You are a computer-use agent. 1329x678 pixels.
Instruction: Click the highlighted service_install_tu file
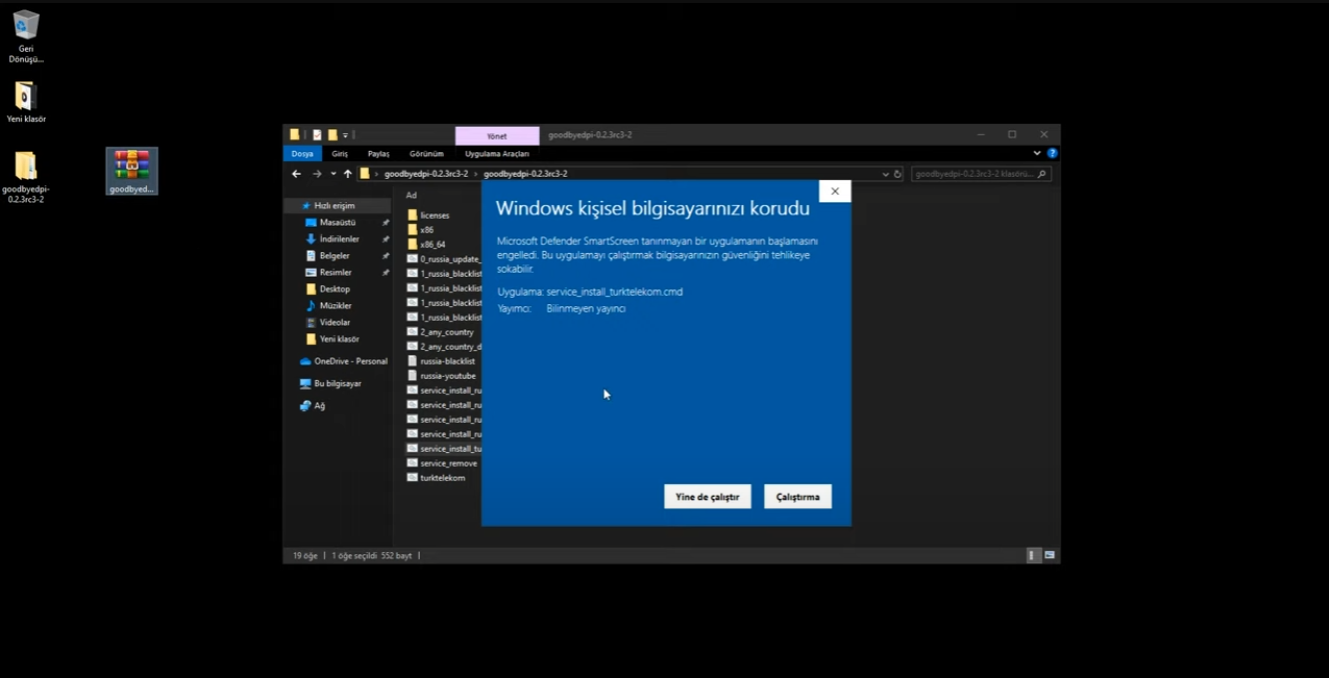(444, 449)
